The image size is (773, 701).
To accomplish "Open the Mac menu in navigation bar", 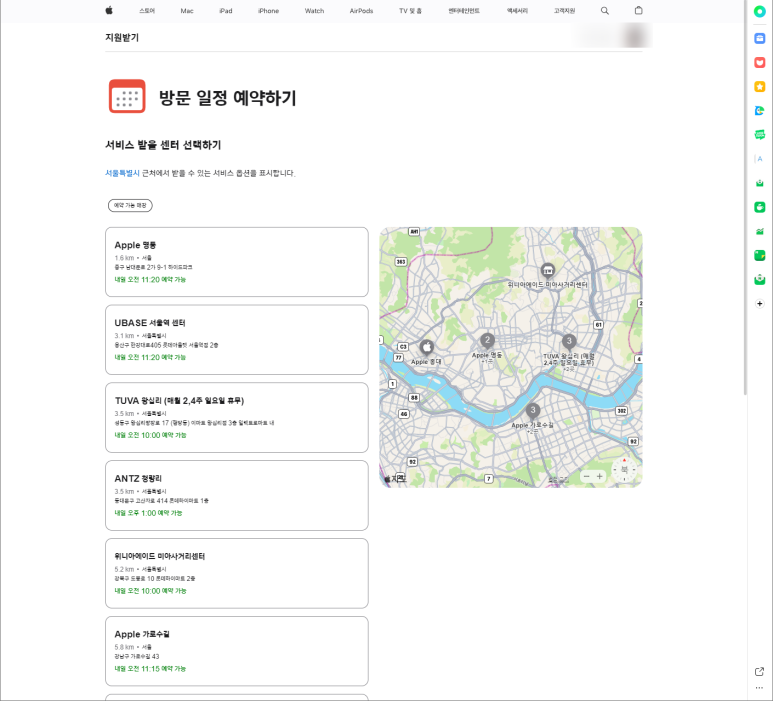I will tap(187, 10).
